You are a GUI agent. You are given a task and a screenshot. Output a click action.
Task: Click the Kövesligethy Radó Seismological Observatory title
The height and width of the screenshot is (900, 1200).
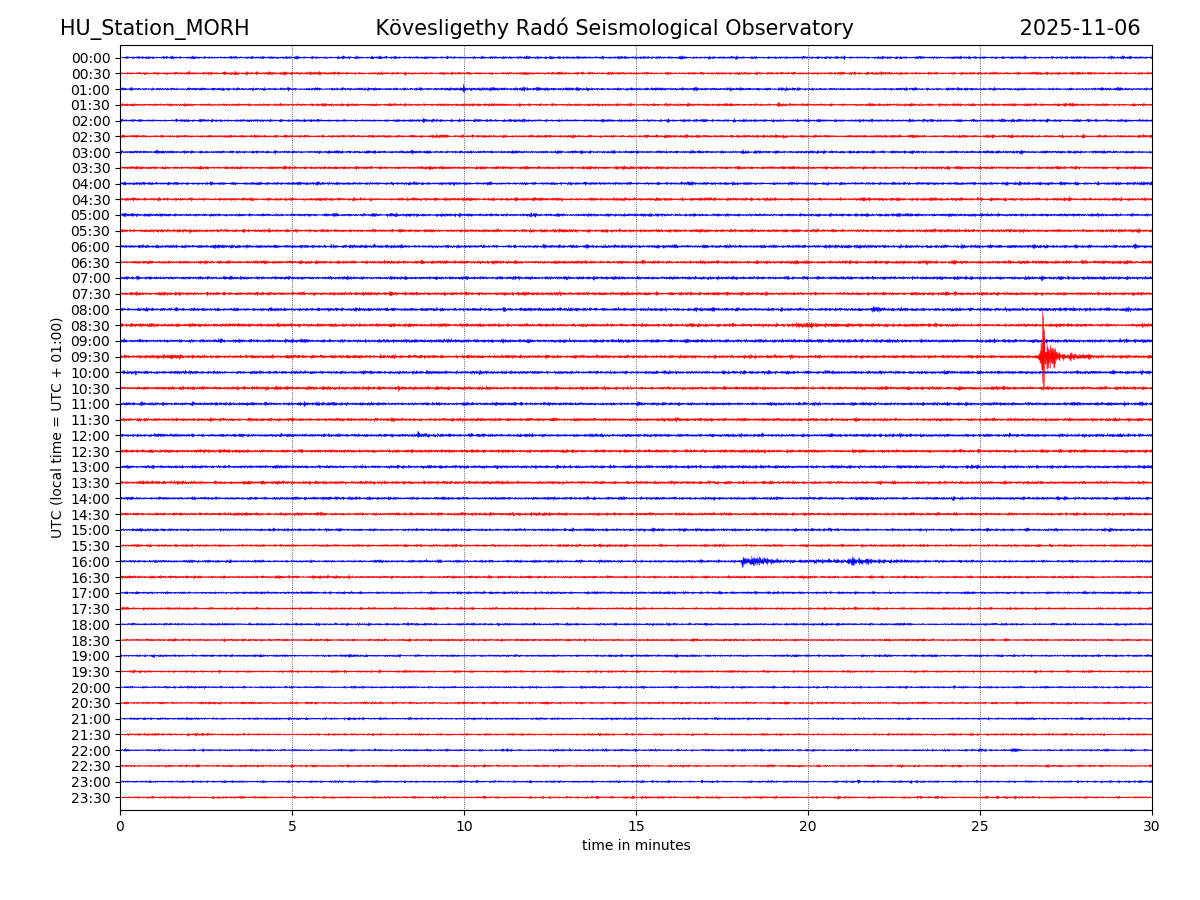(614, 28)
